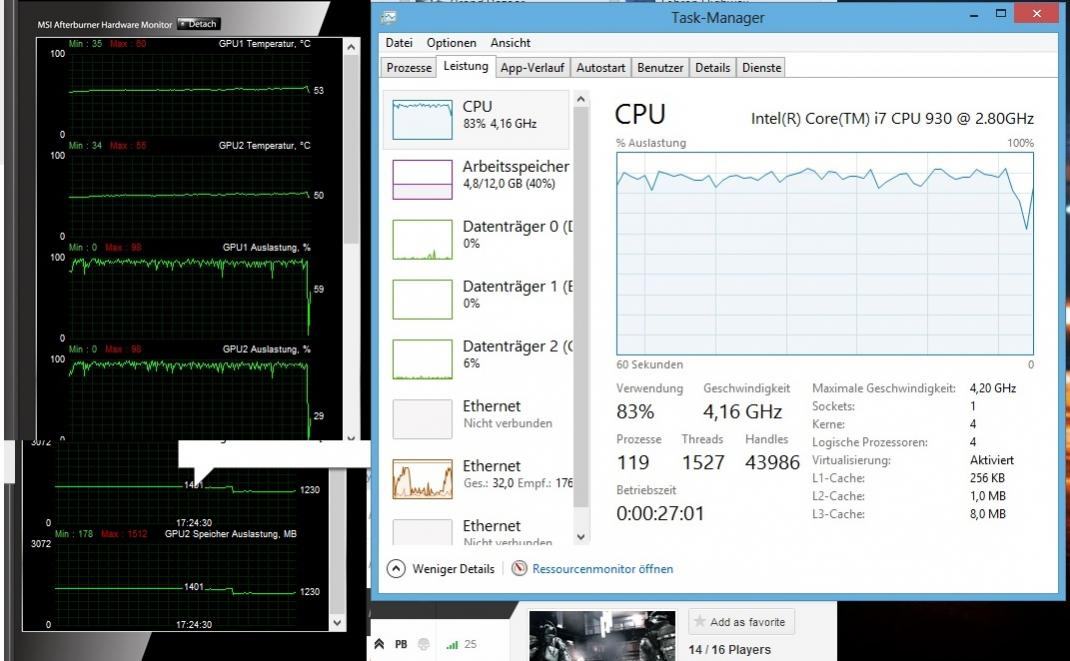The height and width of the screenshot is (661, 1070).
Task: Click the Betriebszeit value 0:00:27:01
Action: tap(660, 513)
